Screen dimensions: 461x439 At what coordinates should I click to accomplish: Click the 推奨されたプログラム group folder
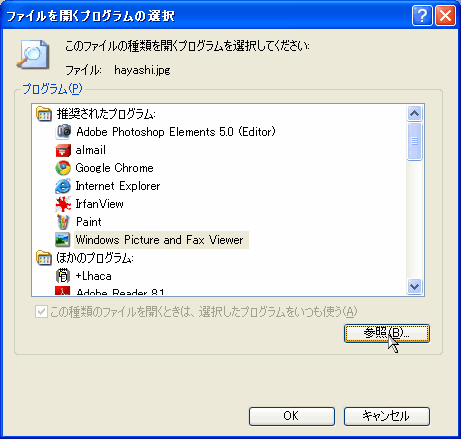[44, 114]
